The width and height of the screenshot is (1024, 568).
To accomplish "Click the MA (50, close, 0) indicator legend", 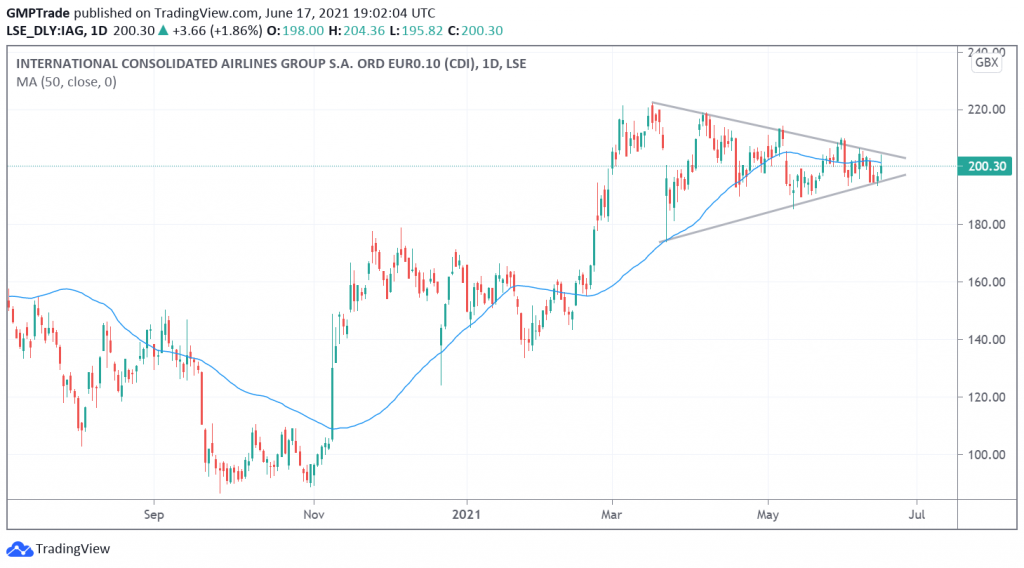I will point(66,82).
